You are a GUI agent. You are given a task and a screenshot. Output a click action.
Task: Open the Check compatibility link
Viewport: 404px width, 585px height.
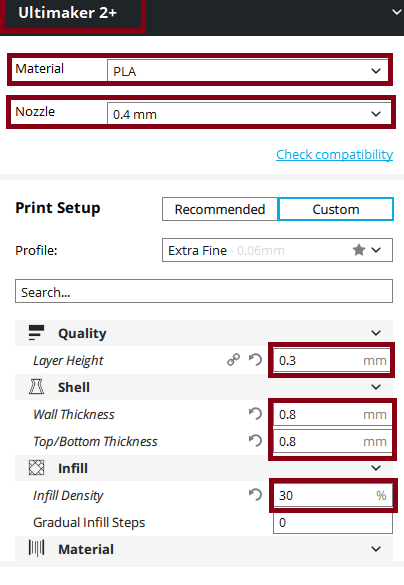coord(335,154)
